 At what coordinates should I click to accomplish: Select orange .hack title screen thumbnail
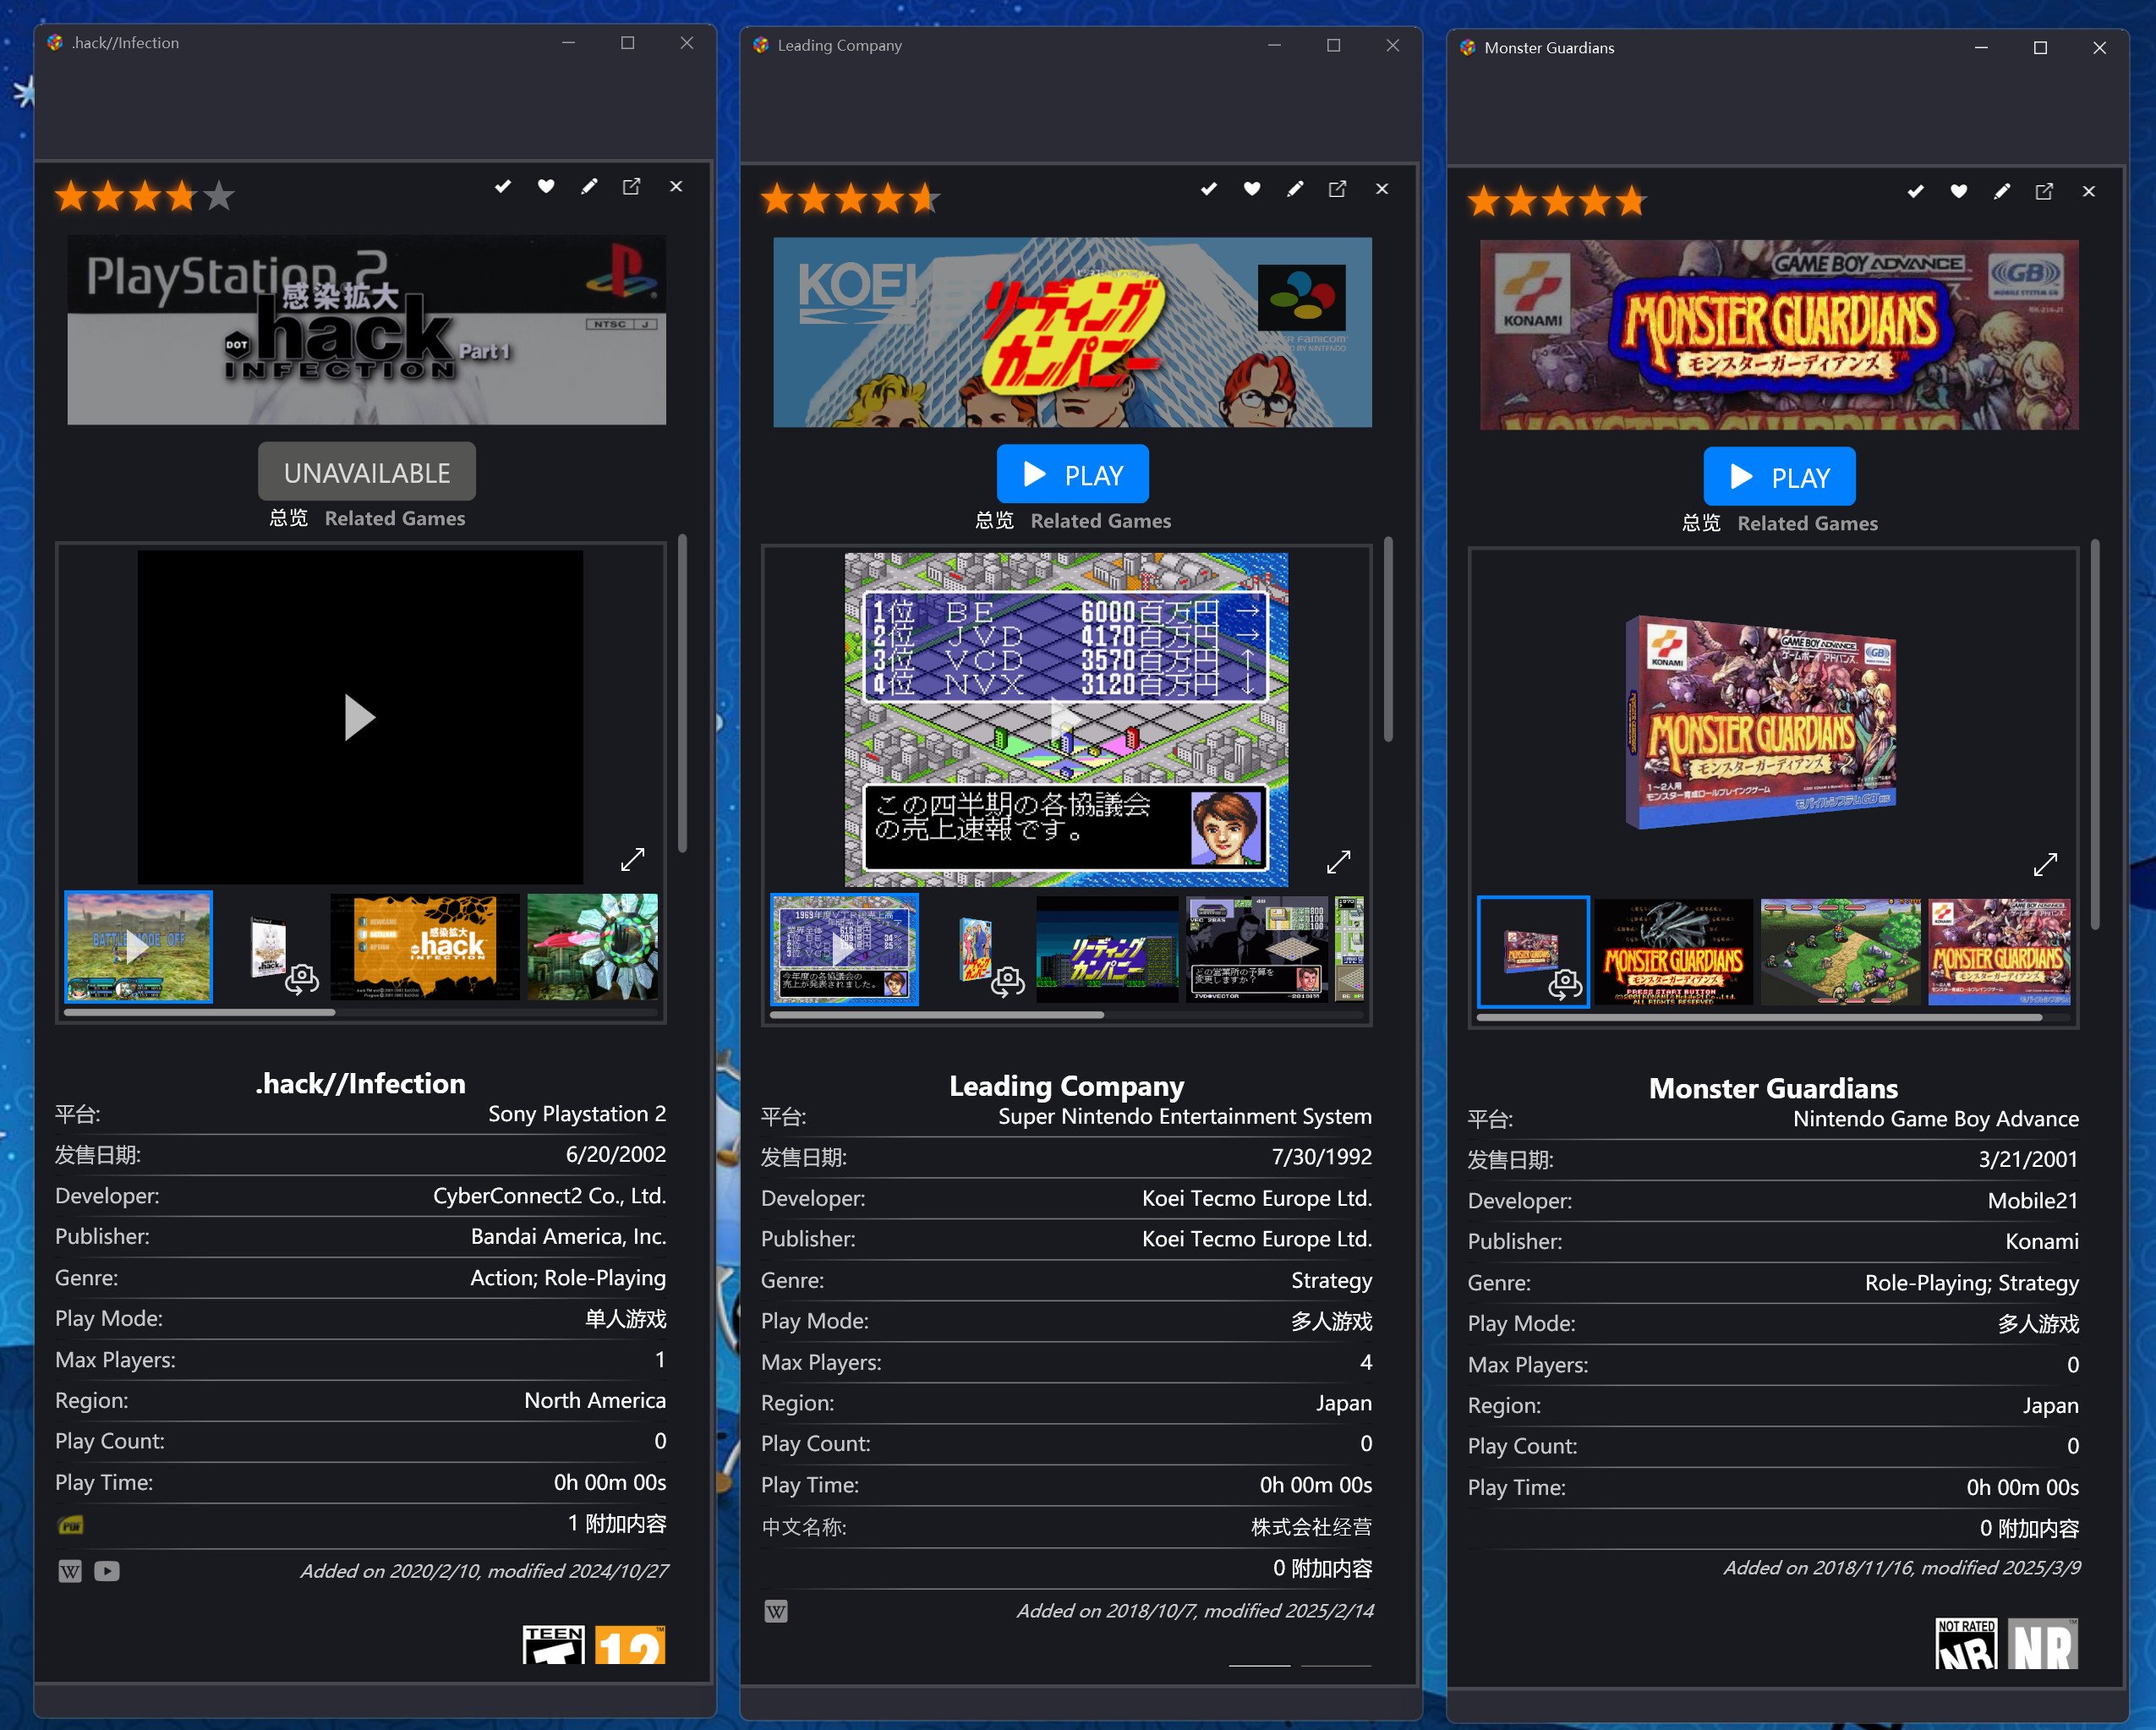click(425, 948)
